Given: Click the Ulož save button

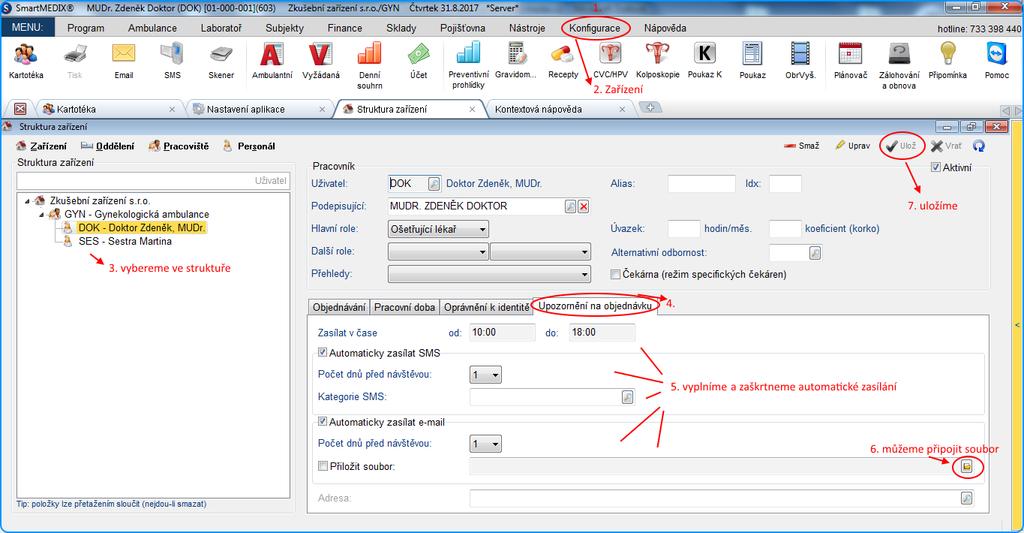Looking at the screenshot, I should [x=901, y=146].
